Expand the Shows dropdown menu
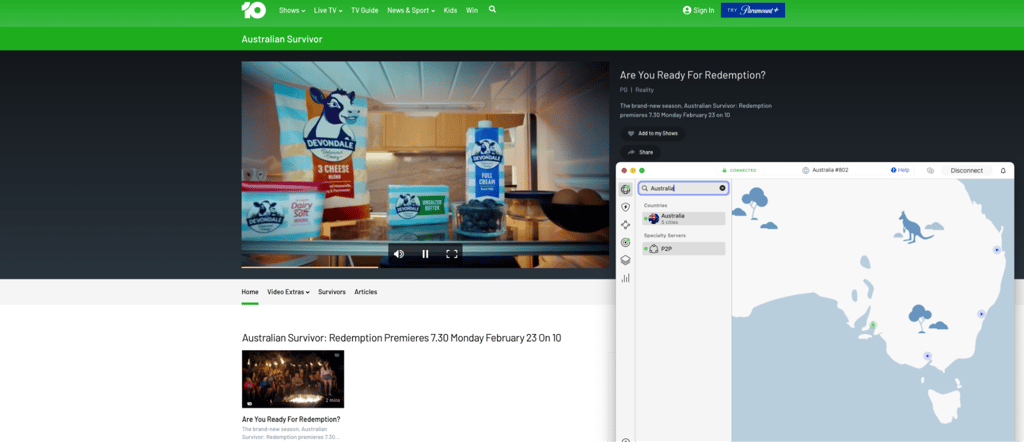 click(x=292, y=10)
